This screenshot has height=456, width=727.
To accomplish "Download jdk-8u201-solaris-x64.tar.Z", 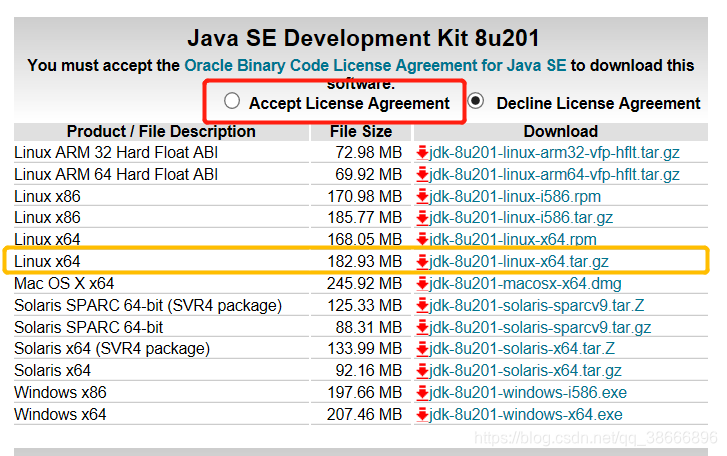I will coord(522,348).
